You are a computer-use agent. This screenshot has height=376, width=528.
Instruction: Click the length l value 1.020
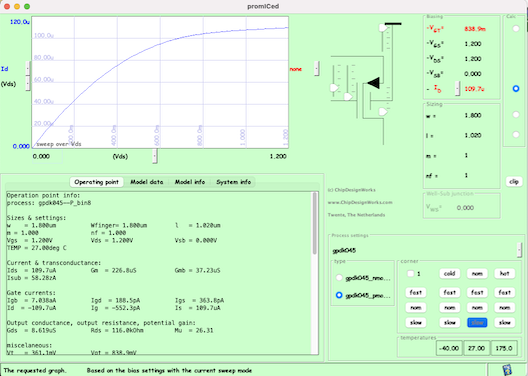(473, 135)
